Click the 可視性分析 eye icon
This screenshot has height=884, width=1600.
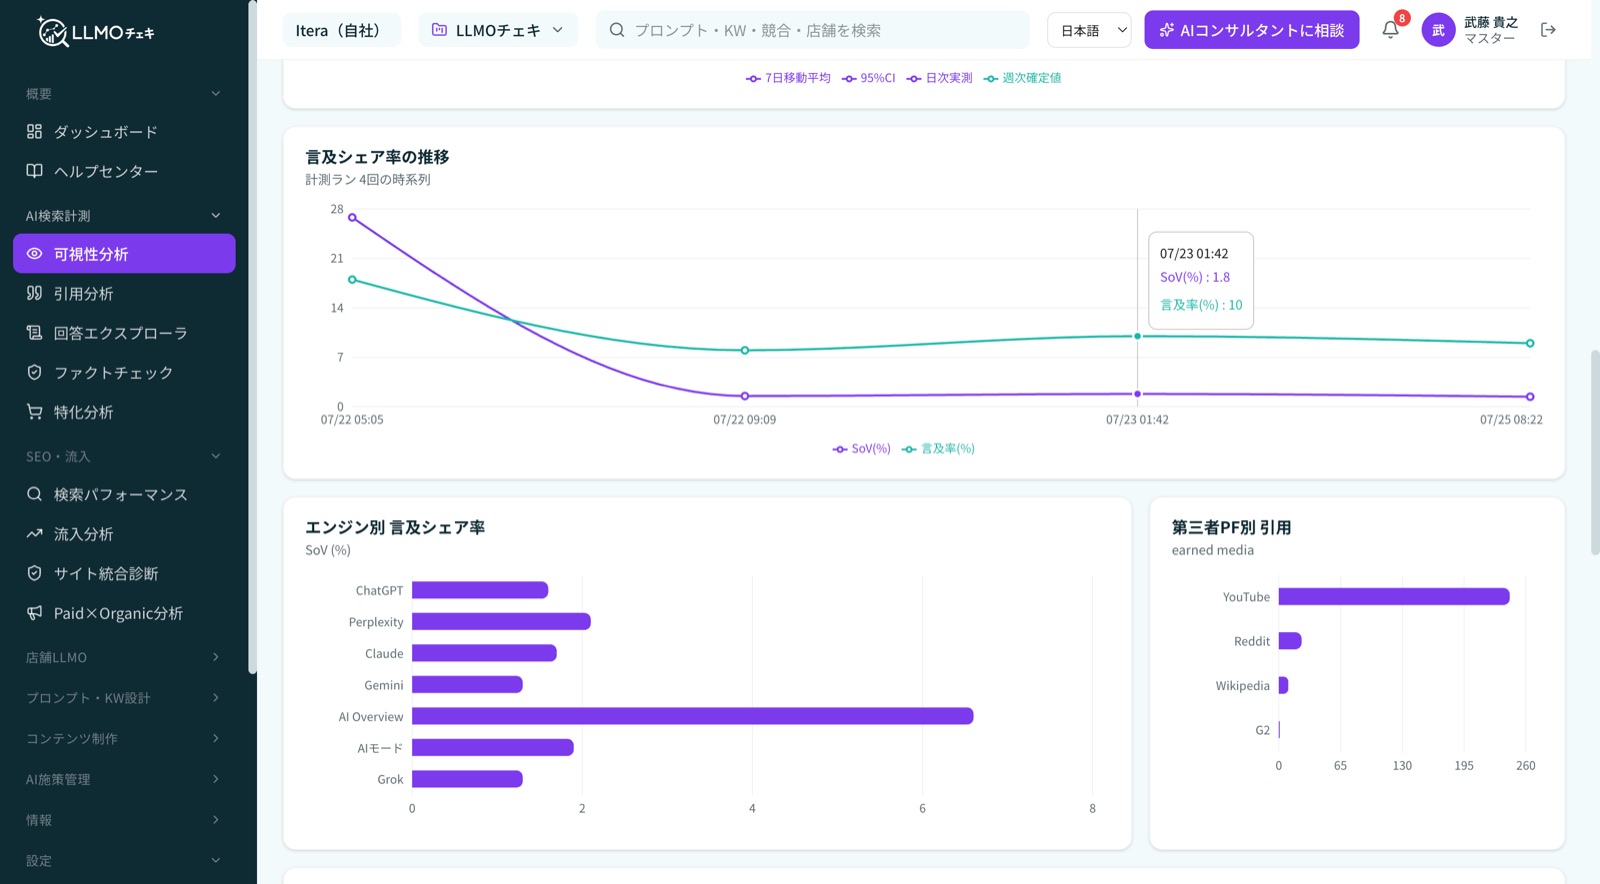pyautogui.click(x=34, y=254)
